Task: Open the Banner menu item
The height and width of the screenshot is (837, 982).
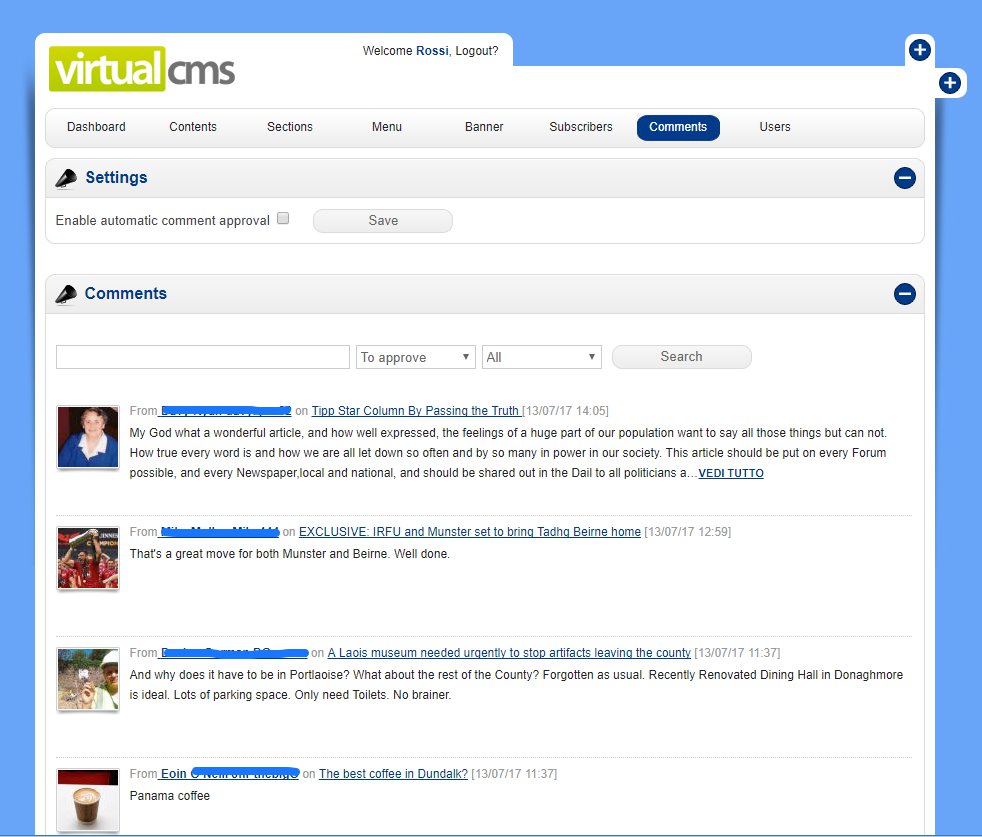Action: coord(484,127)
